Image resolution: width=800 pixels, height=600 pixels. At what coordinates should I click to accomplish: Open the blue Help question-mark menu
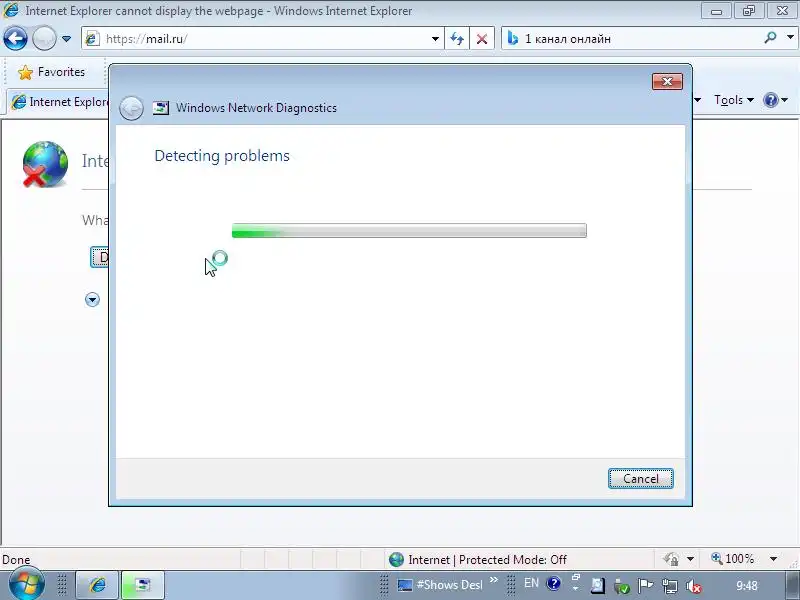tap(775, 100)
